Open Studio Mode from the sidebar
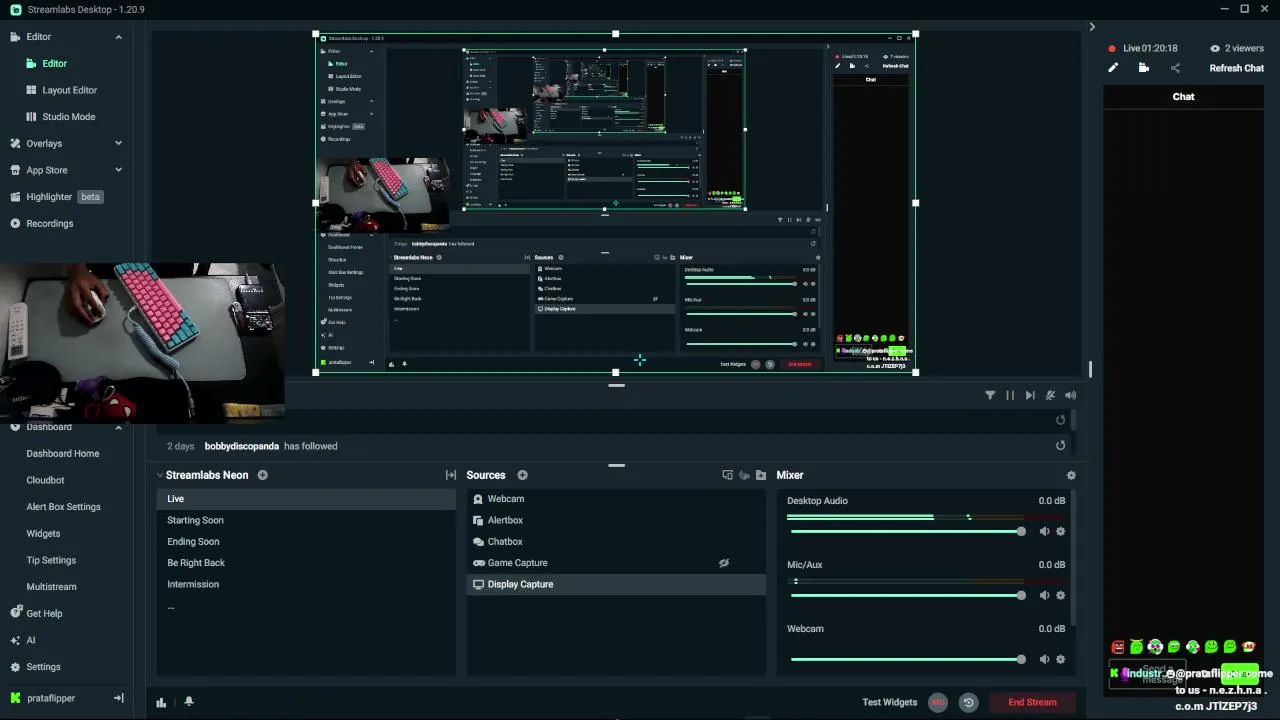This screenshot has height=720, width=1280. tap(68, 117)
